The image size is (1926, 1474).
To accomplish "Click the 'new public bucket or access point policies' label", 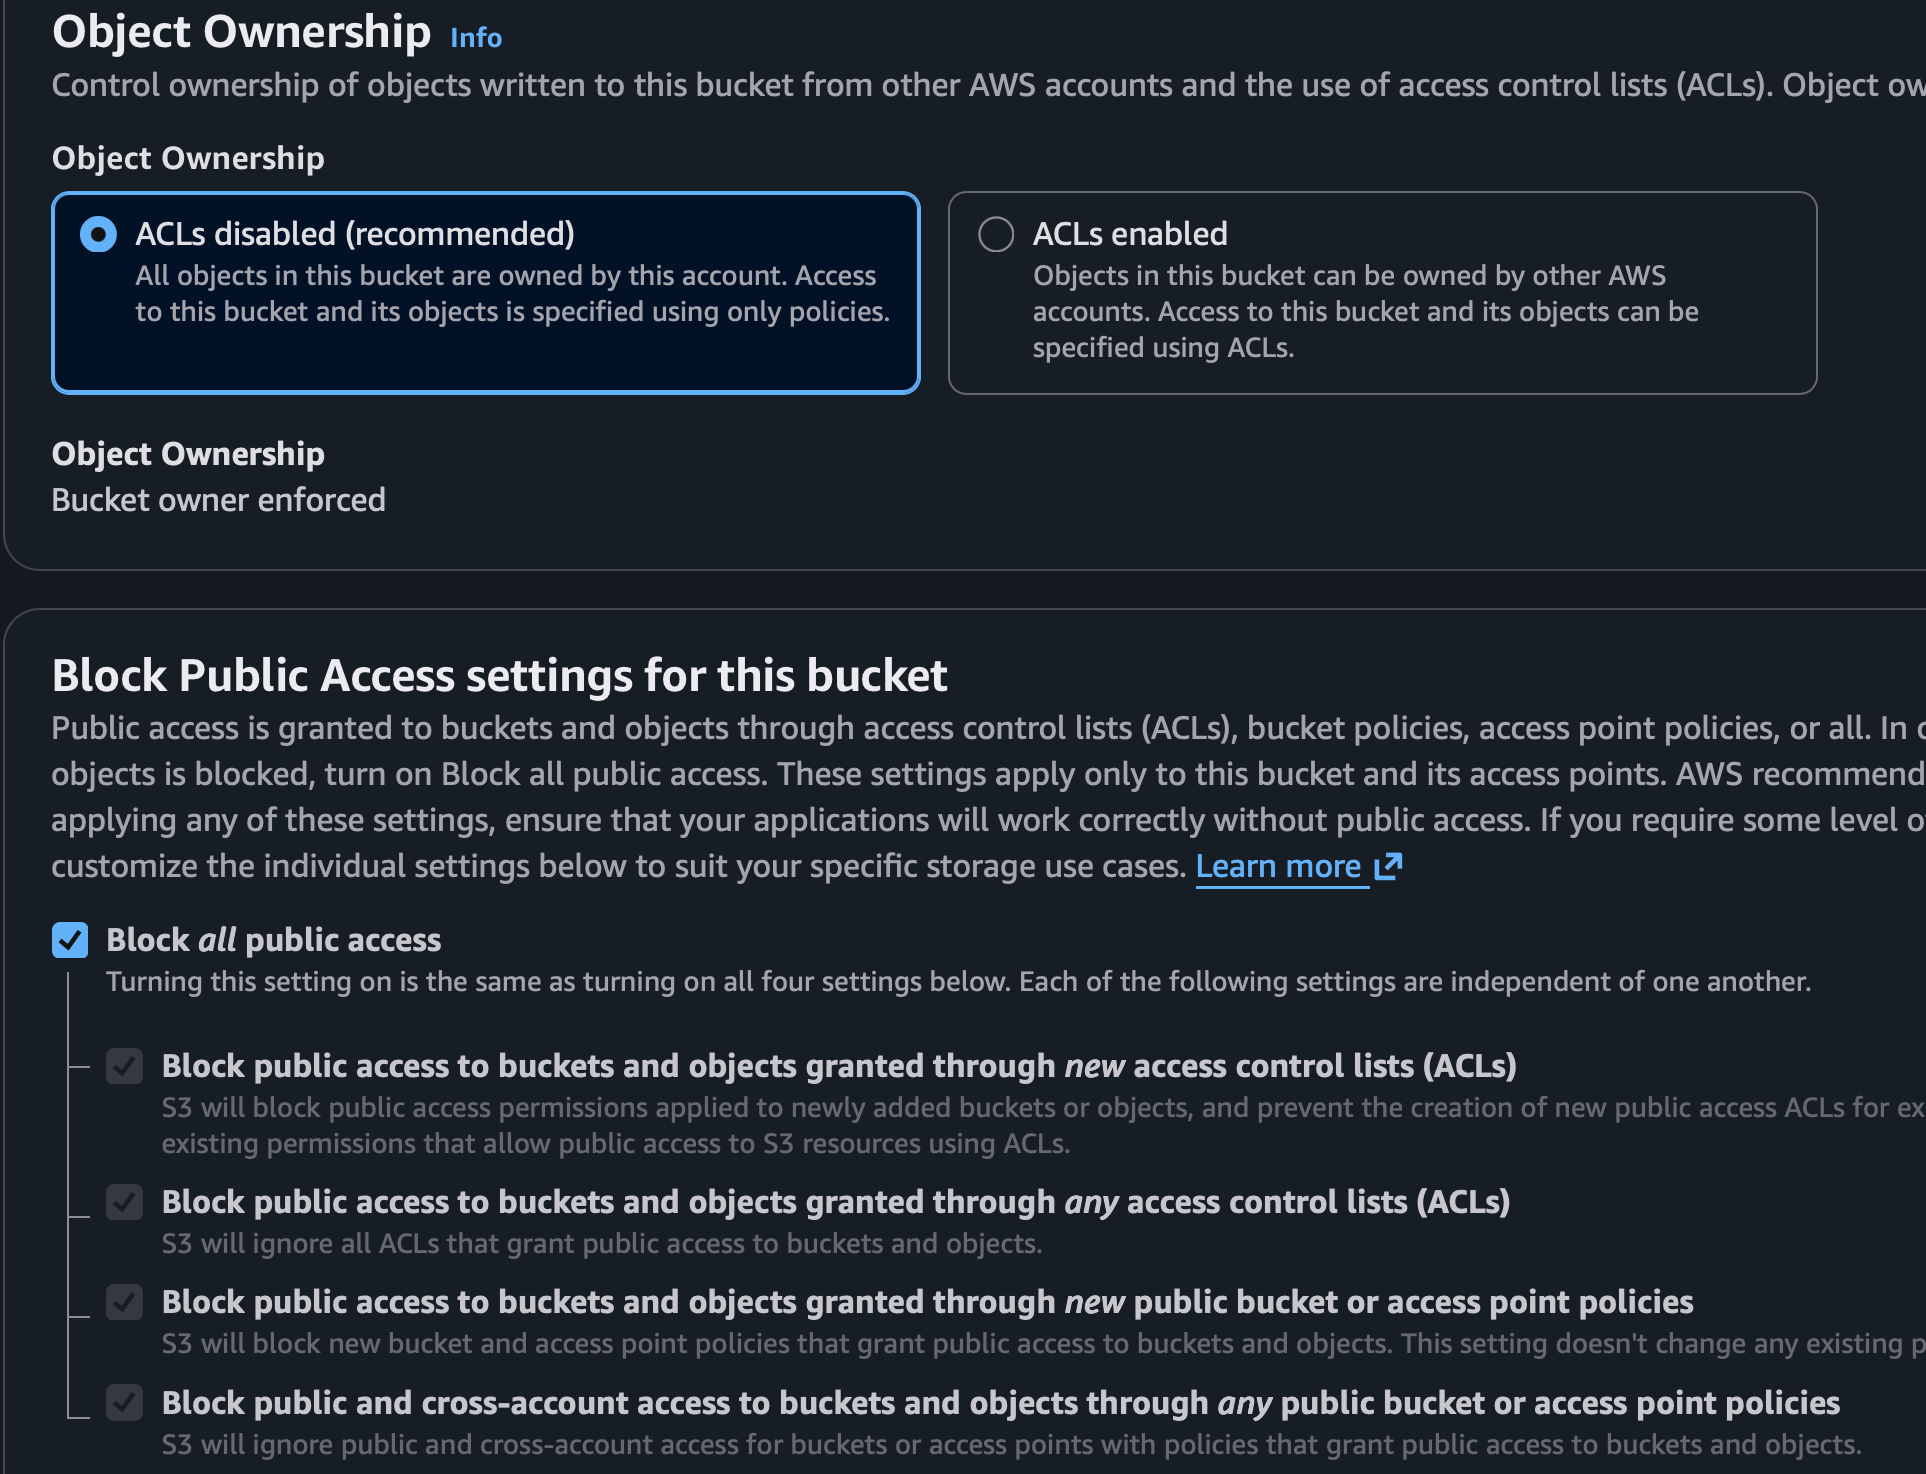I will click(x=927, y=1302).
